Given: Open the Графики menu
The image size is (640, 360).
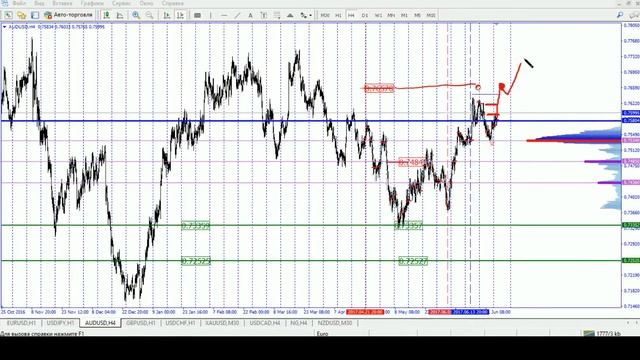Looking at the screenshot, I should pos(92,3).
